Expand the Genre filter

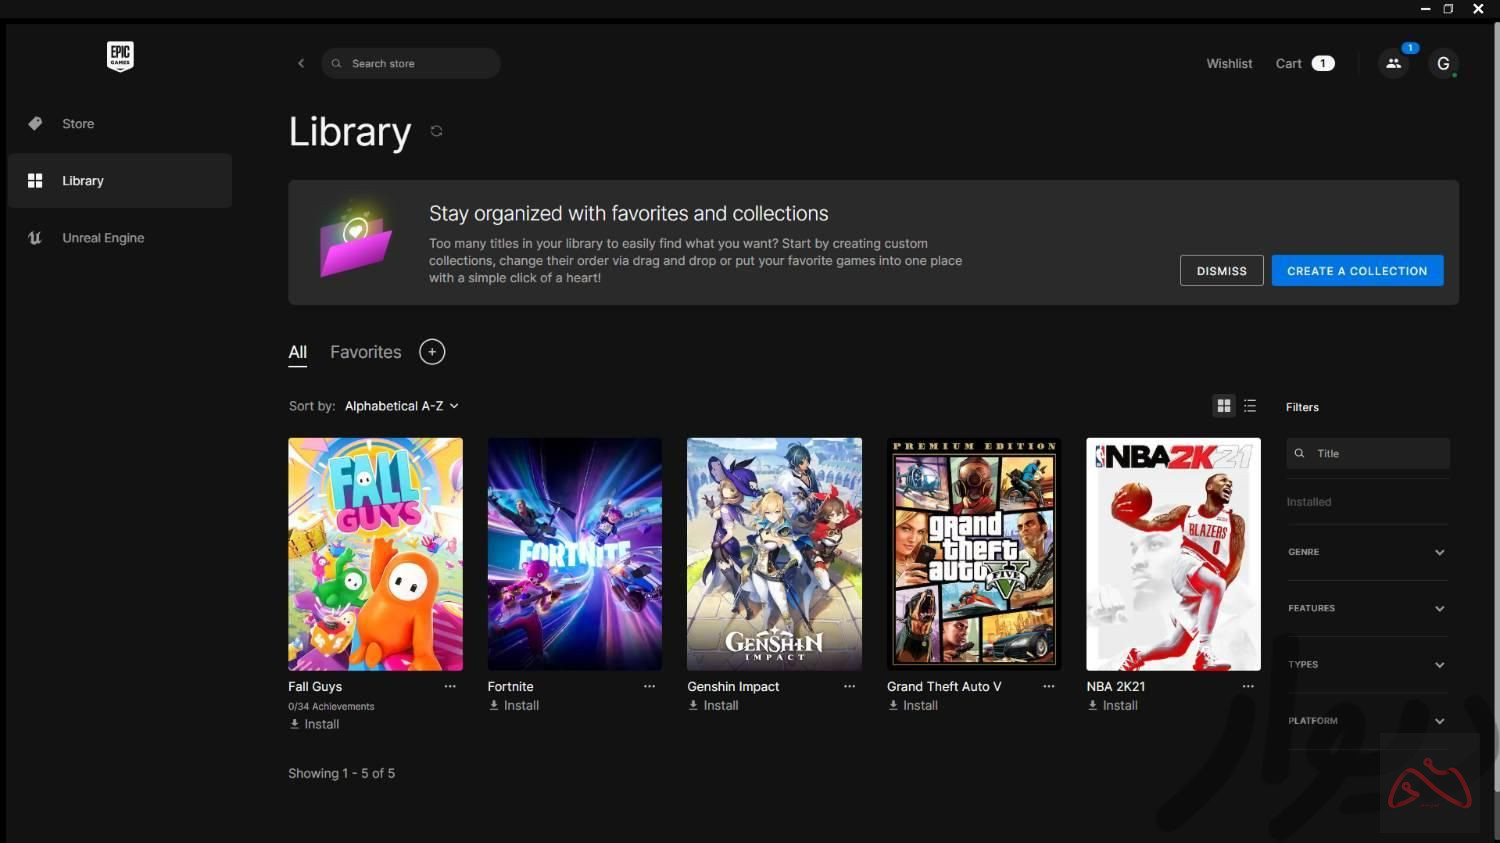1367,552
